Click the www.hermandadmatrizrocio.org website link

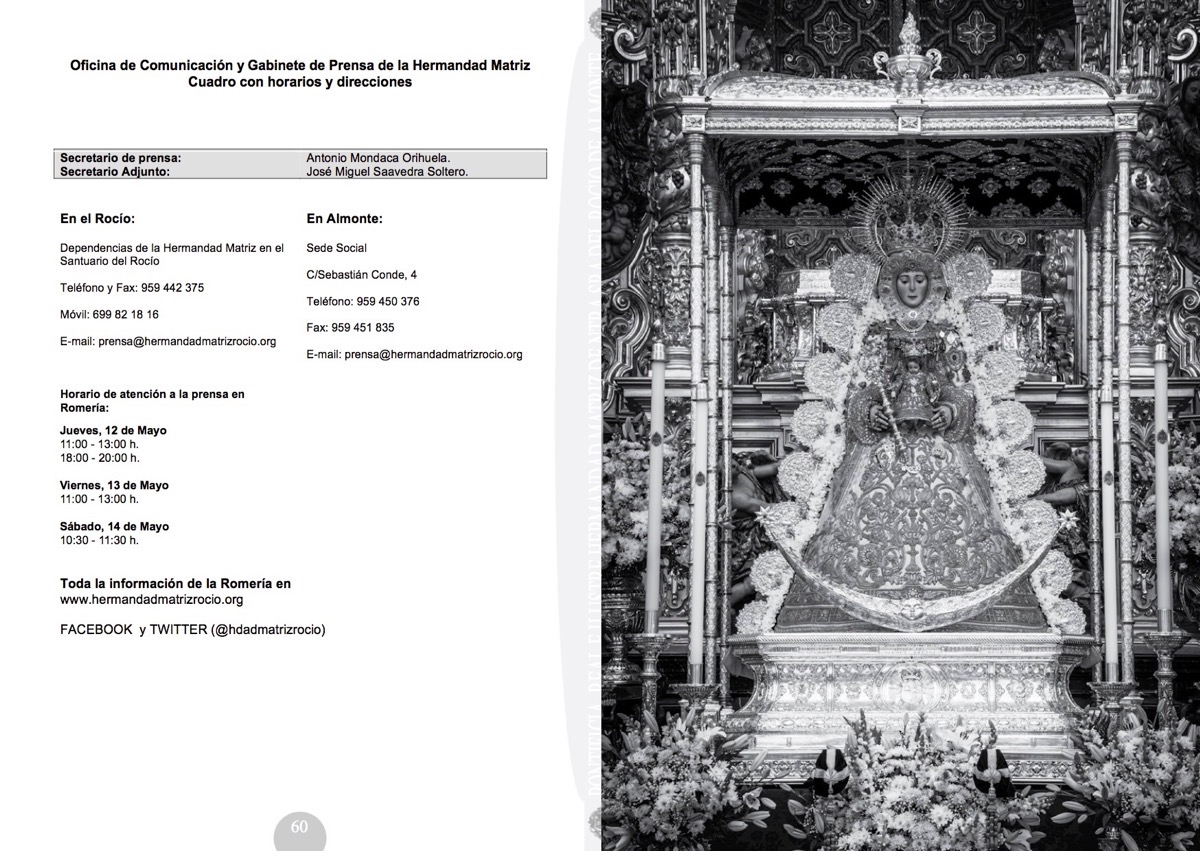[151, 600]
